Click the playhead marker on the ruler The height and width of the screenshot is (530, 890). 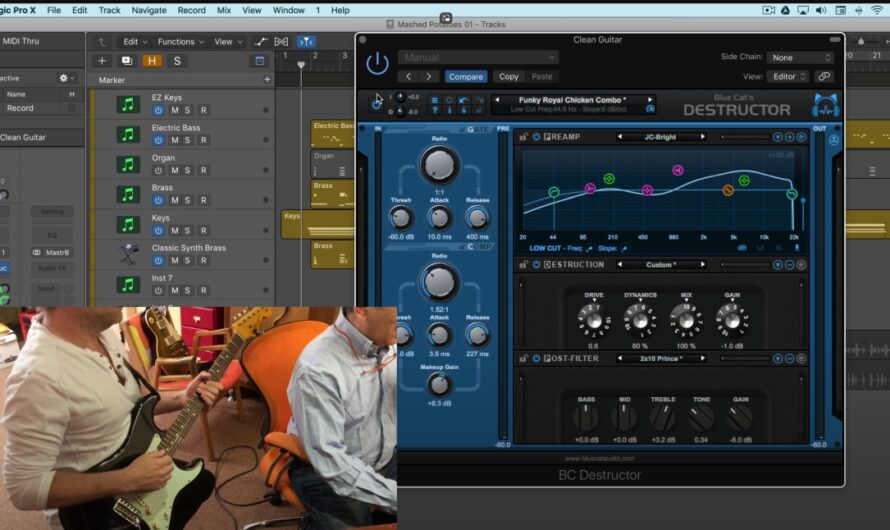(x=301, y=65)
